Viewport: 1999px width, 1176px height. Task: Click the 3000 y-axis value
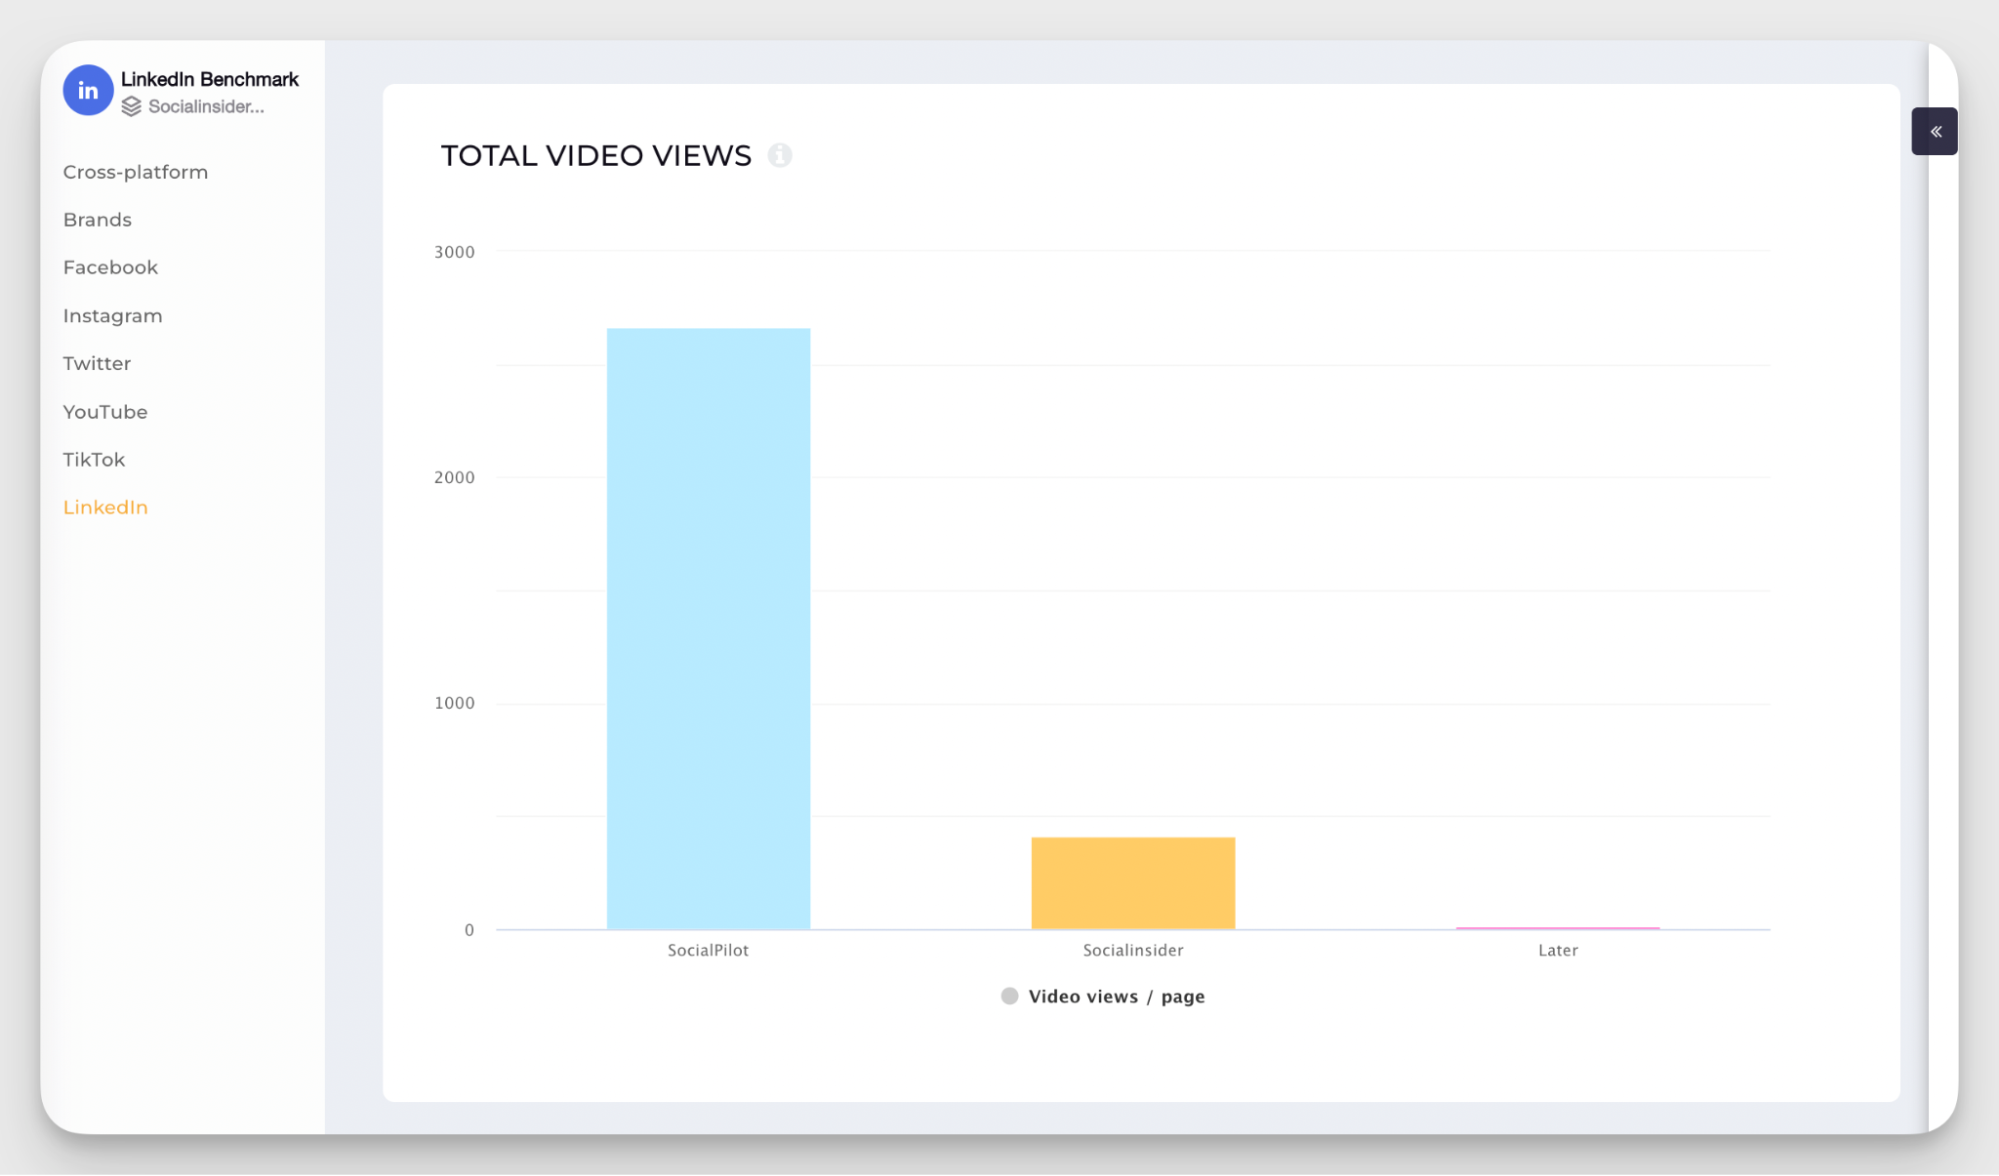pos(454,253)
